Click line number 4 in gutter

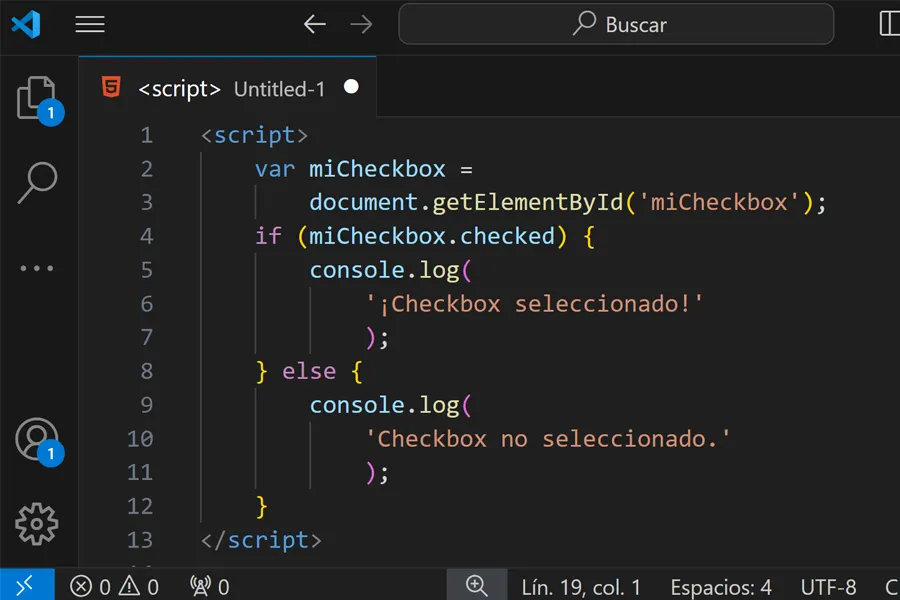point(147,236)
